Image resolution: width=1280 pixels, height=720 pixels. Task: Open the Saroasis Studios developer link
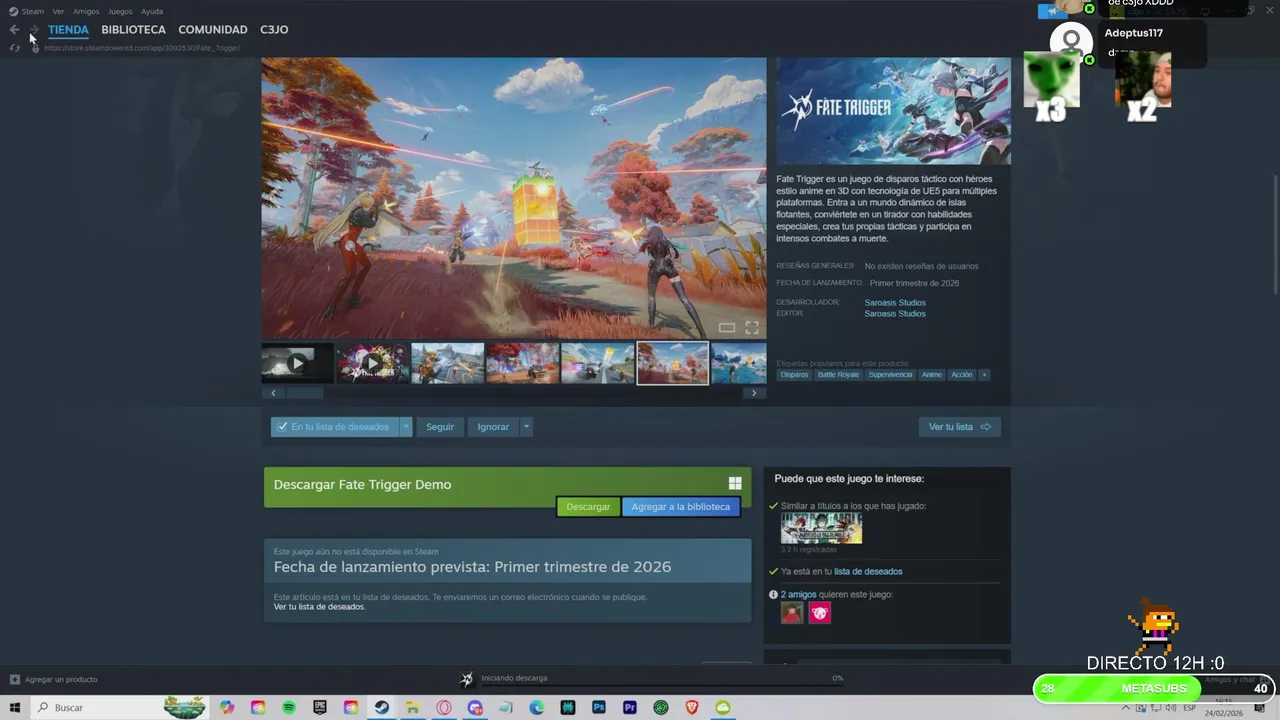point(895,303)
